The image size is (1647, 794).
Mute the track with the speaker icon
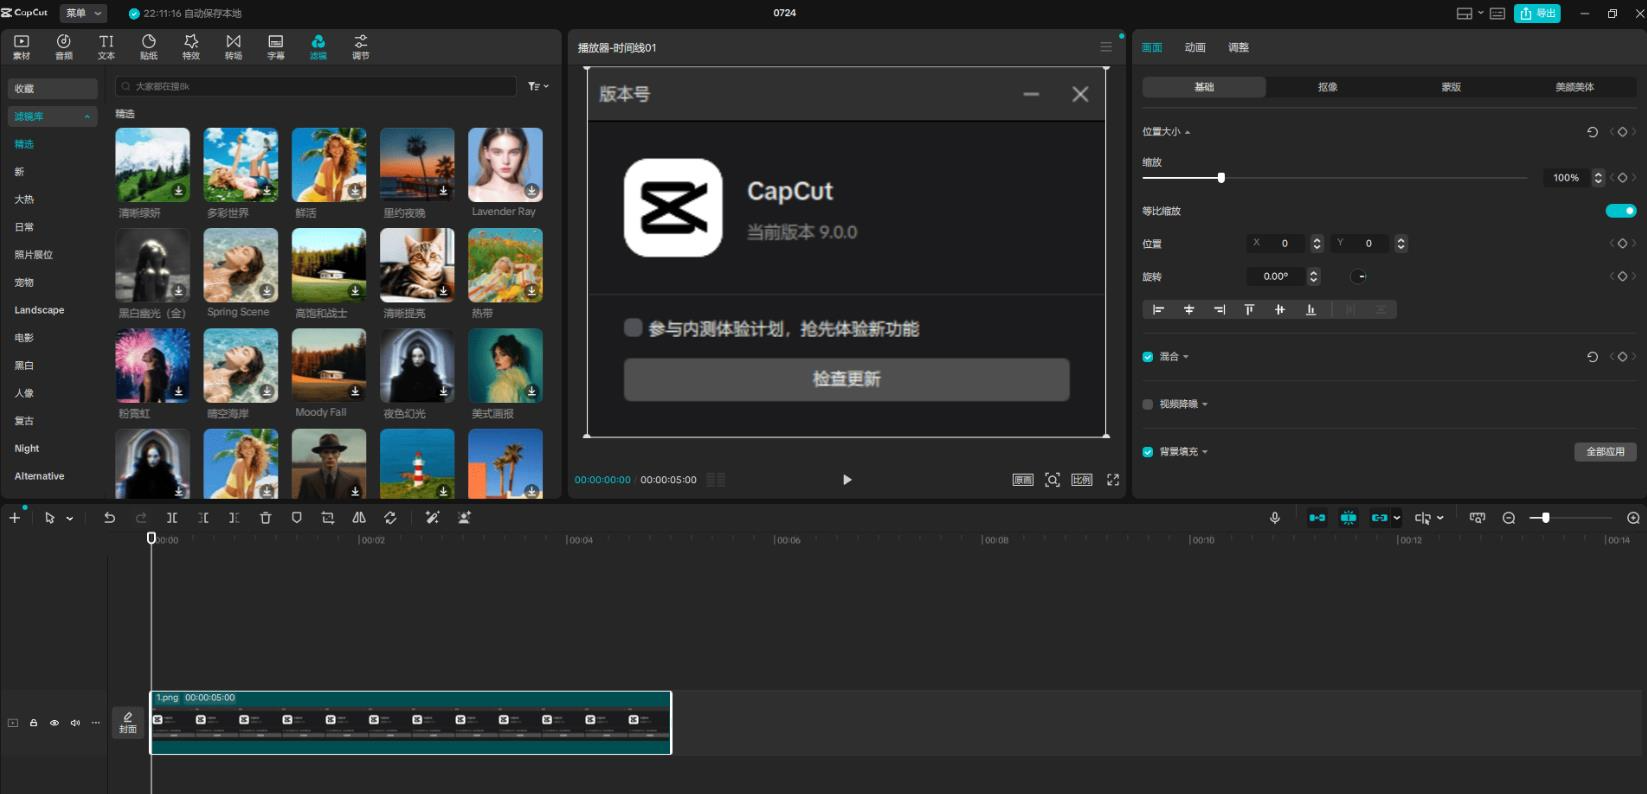click(75, 723)
